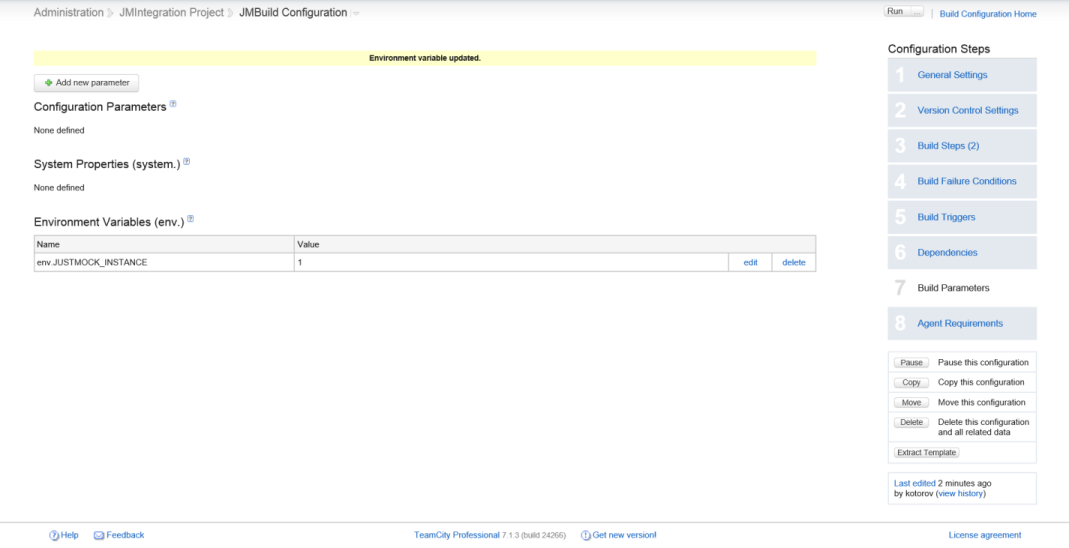Screen dimensions: 1069x548
Task: Open step 2 Version Control Settings
Action: click(x=962, y=110)
